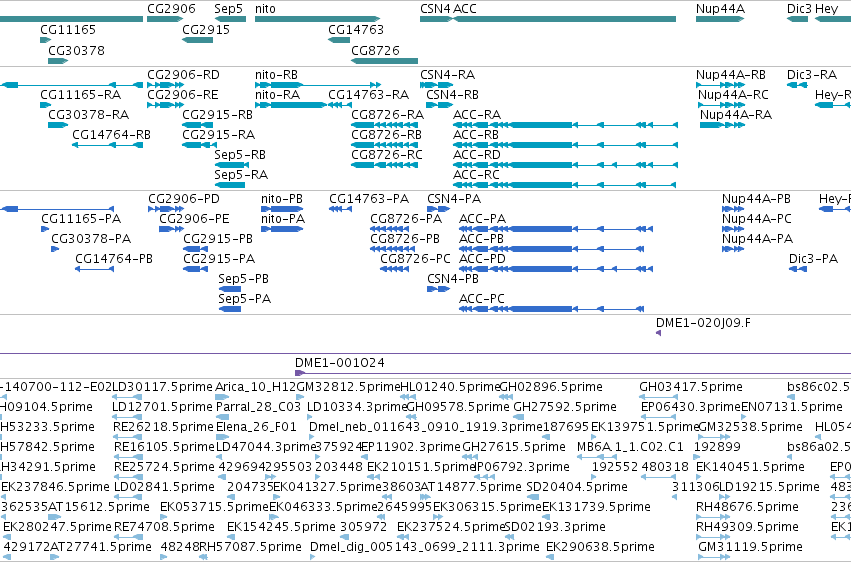Click transcript CG2915-RB
Screen dimensions: 851x562
[218, 114]
